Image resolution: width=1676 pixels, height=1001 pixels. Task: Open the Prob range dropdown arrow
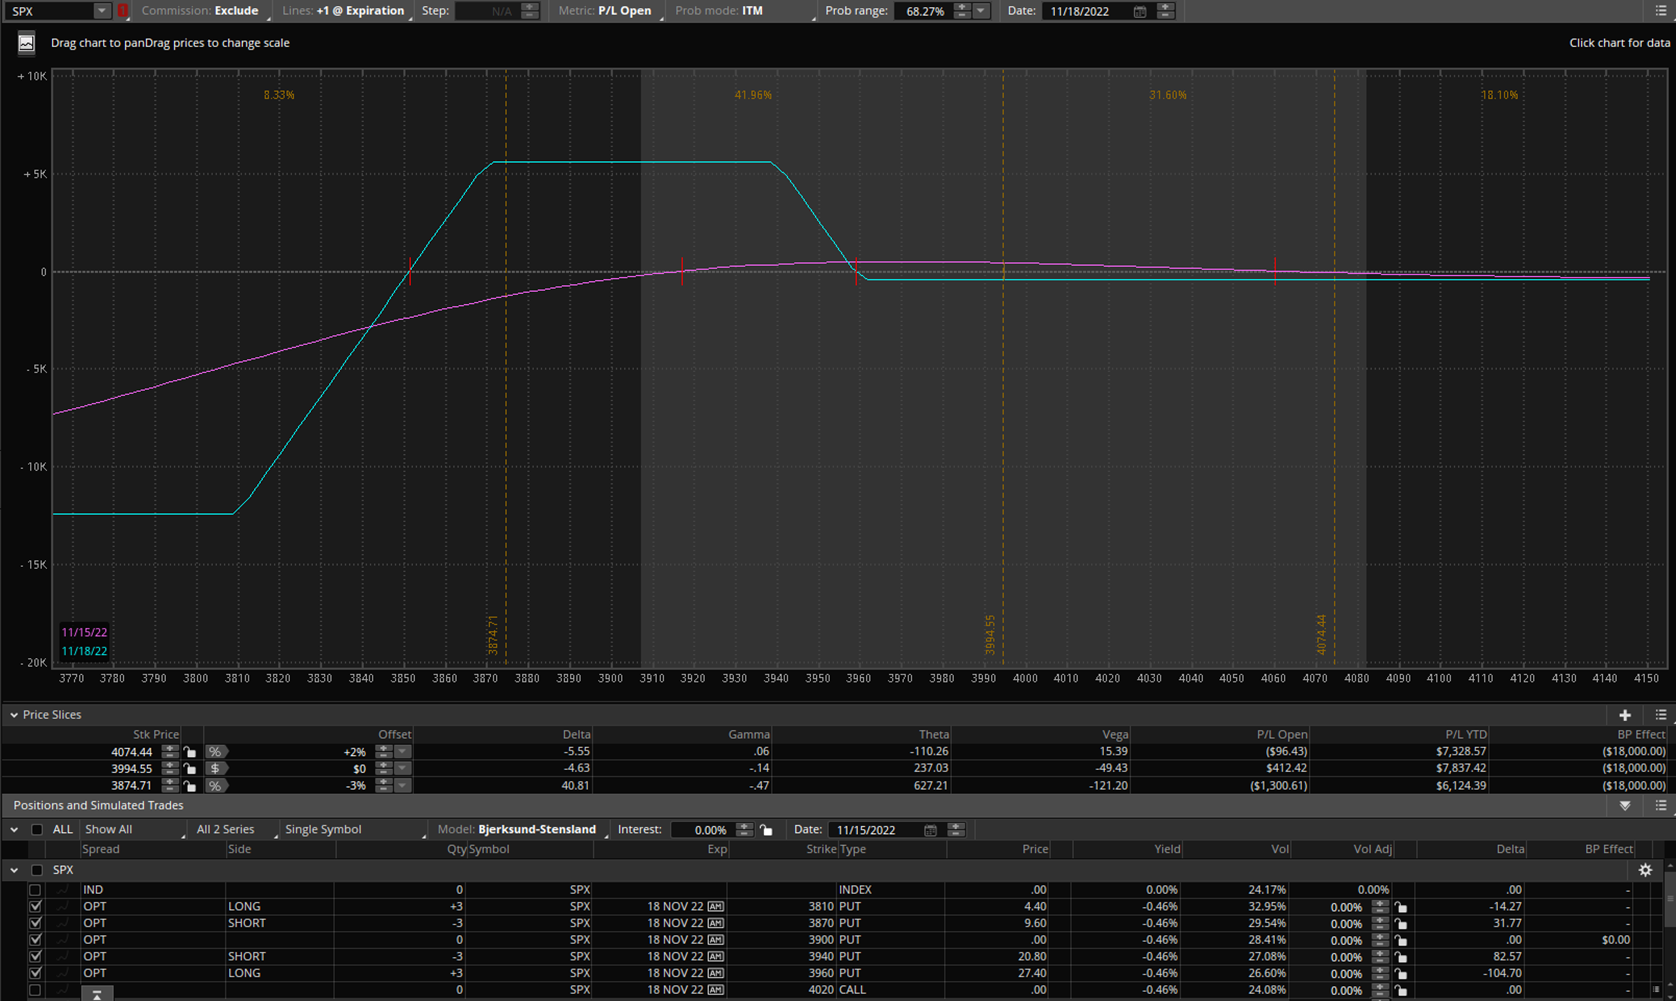pos(981,11)
